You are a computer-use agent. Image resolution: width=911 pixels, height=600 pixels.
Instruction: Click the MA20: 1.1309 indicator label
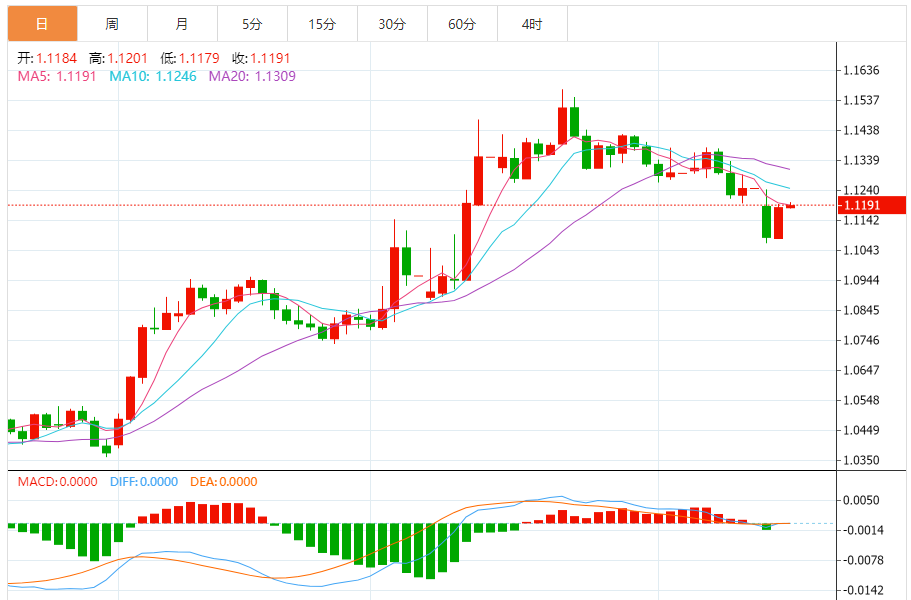pos(252,76)
